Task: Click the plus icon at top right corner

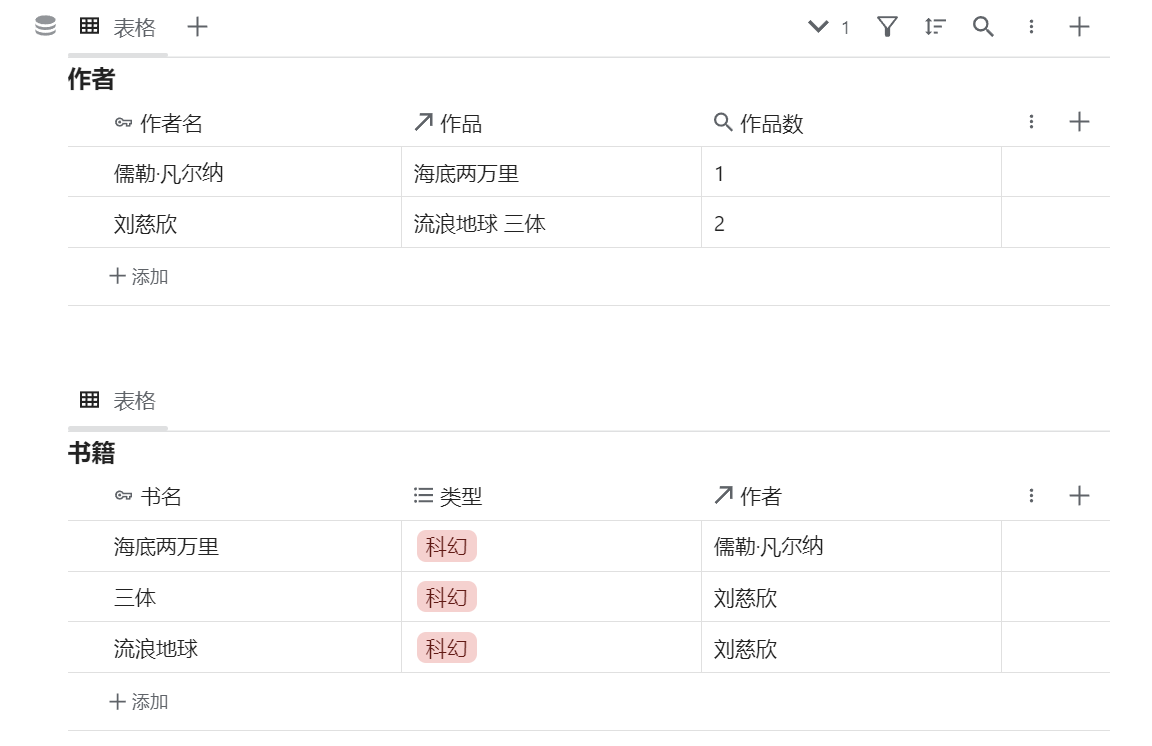Action: [1079, 27]
